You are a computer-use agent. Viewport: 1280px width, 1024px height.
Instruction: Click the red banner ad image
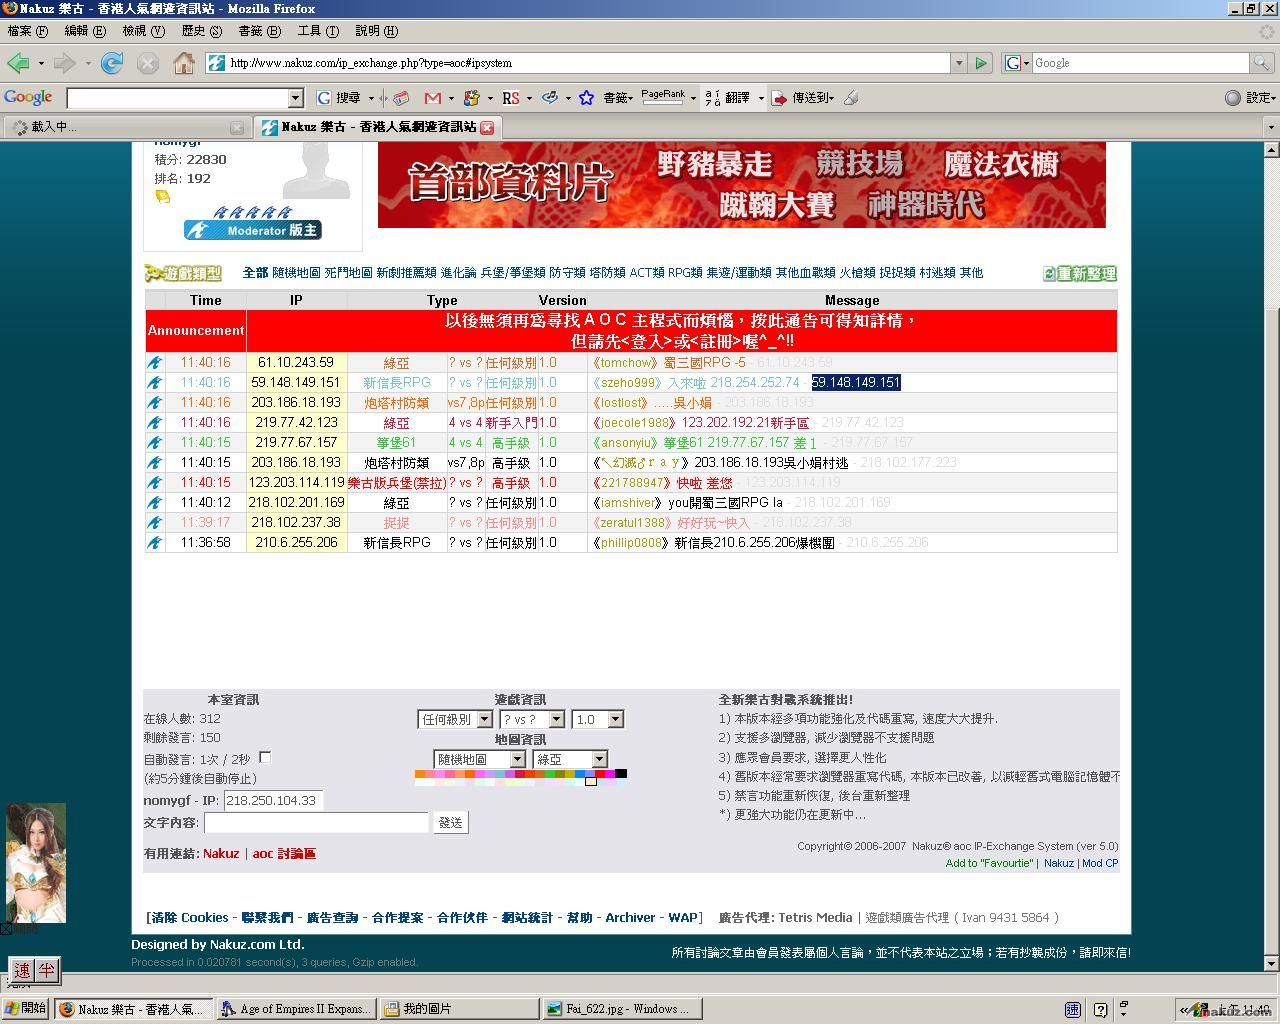(x=741, y=185)
